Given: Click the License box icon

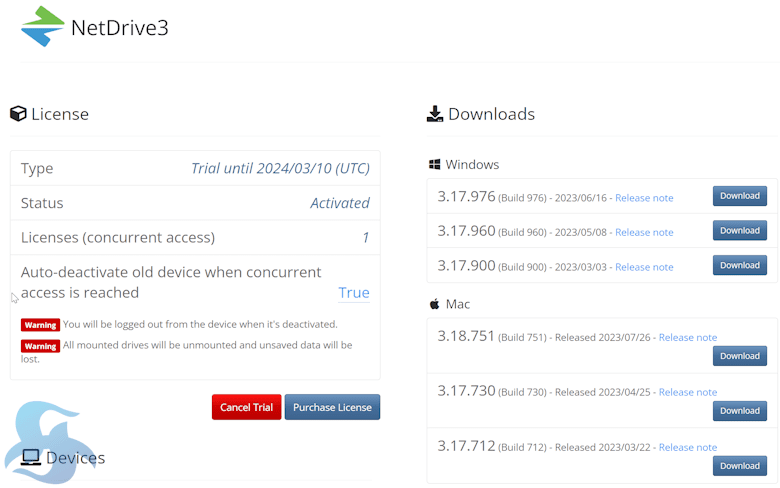Looking at the screenshot, I should [18, 114].
